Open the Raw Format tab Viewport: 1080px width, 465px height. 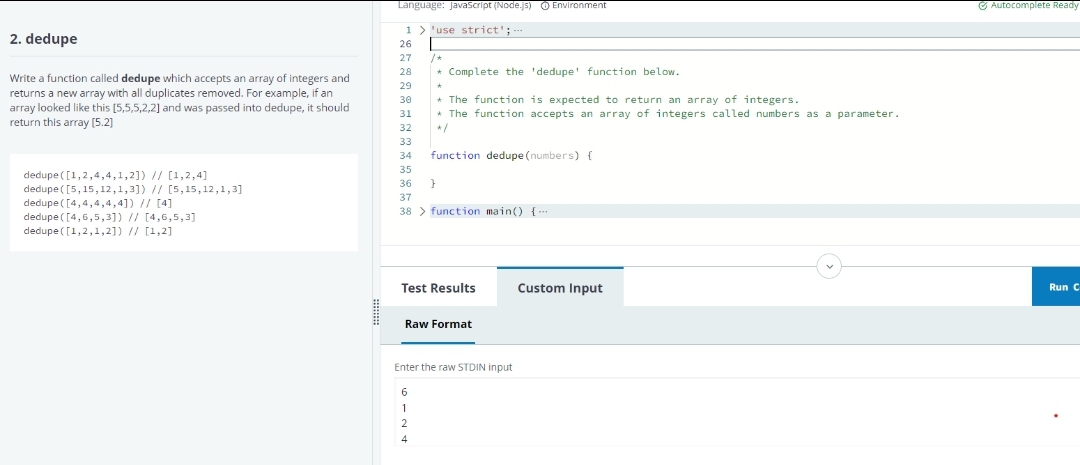click(x=438, y=324)
